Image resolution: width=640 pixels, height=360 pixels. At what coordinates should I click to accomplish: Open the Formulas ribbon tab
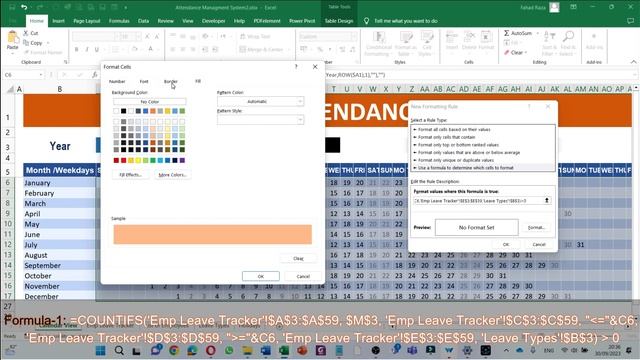(119, 21)
